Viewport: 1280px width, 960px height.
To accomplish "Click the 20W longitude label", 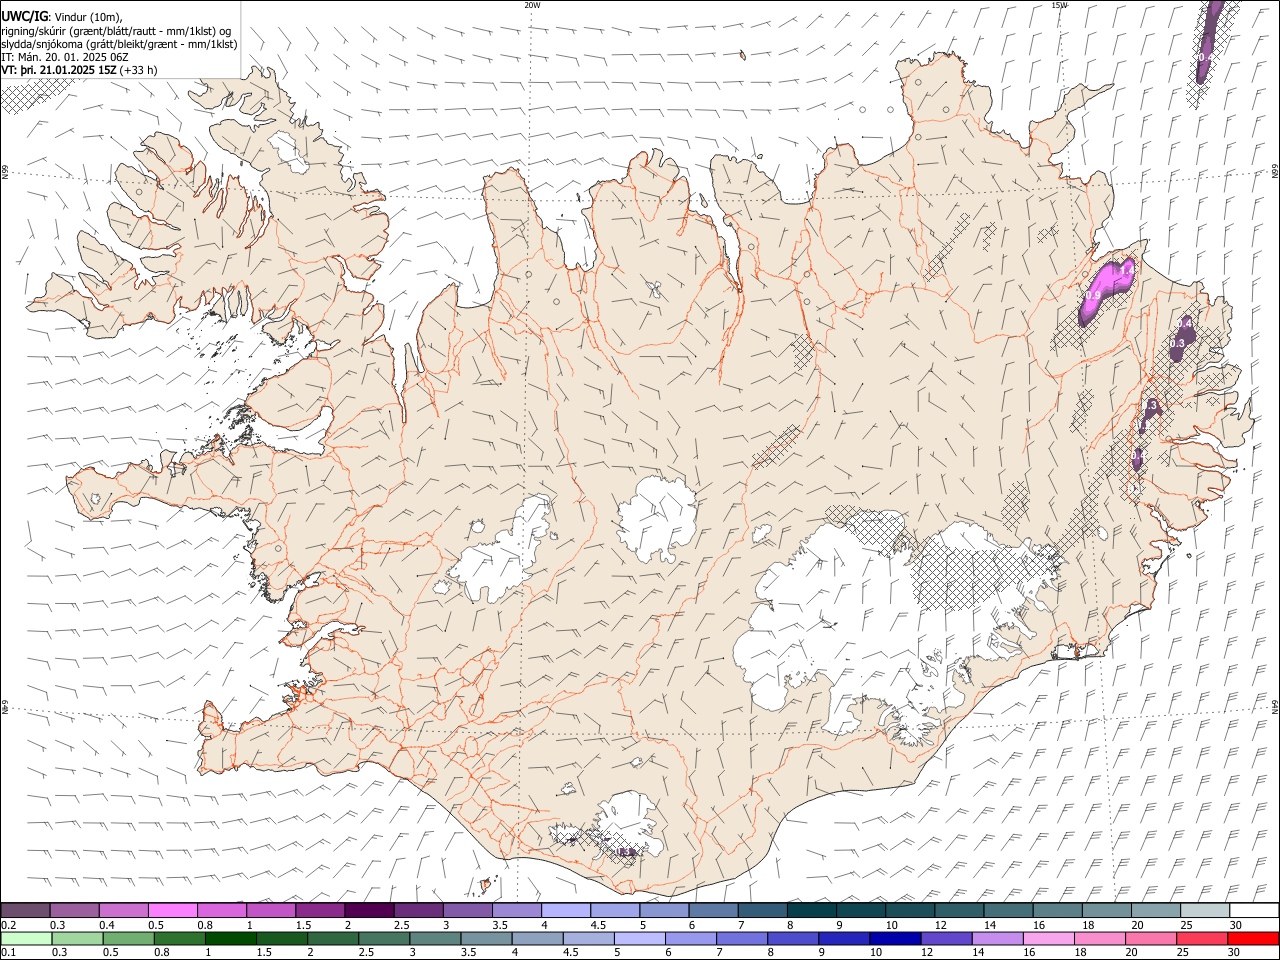I will tap(532, 5).
